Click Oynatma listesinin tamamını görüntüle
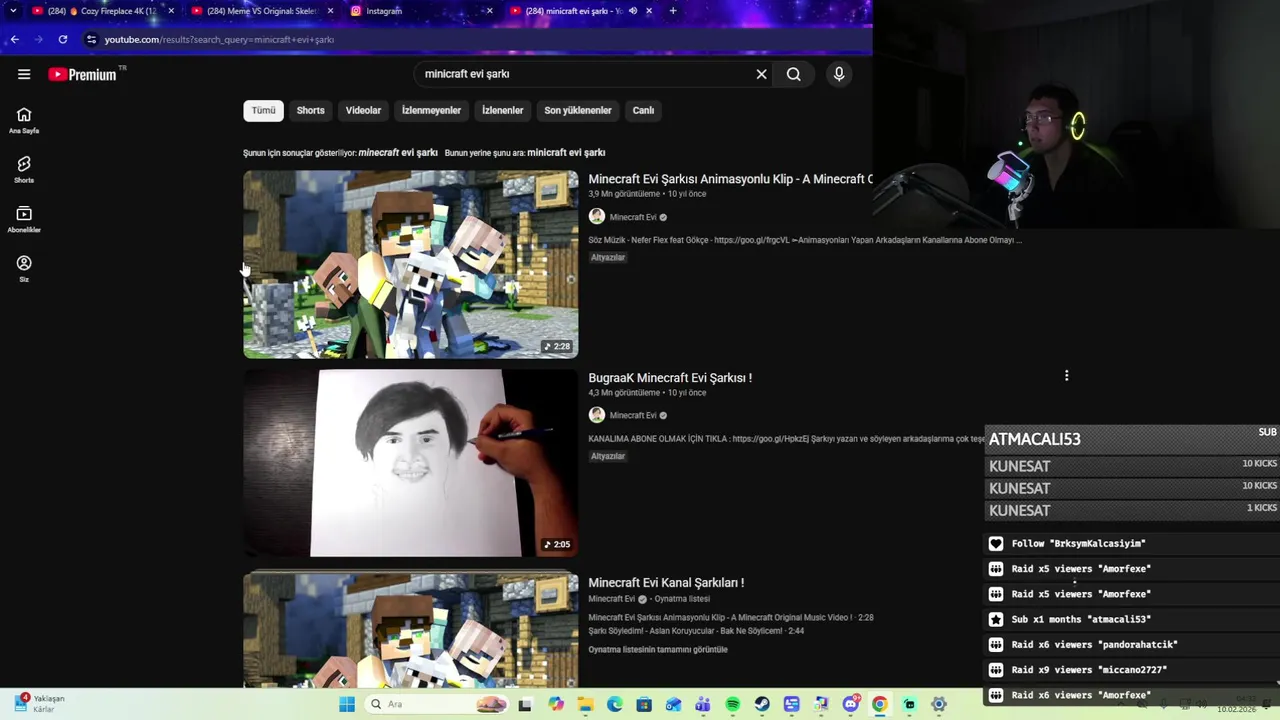Image resolution: width=1280 pixels, height=720 pixels. tap(658, 650)
